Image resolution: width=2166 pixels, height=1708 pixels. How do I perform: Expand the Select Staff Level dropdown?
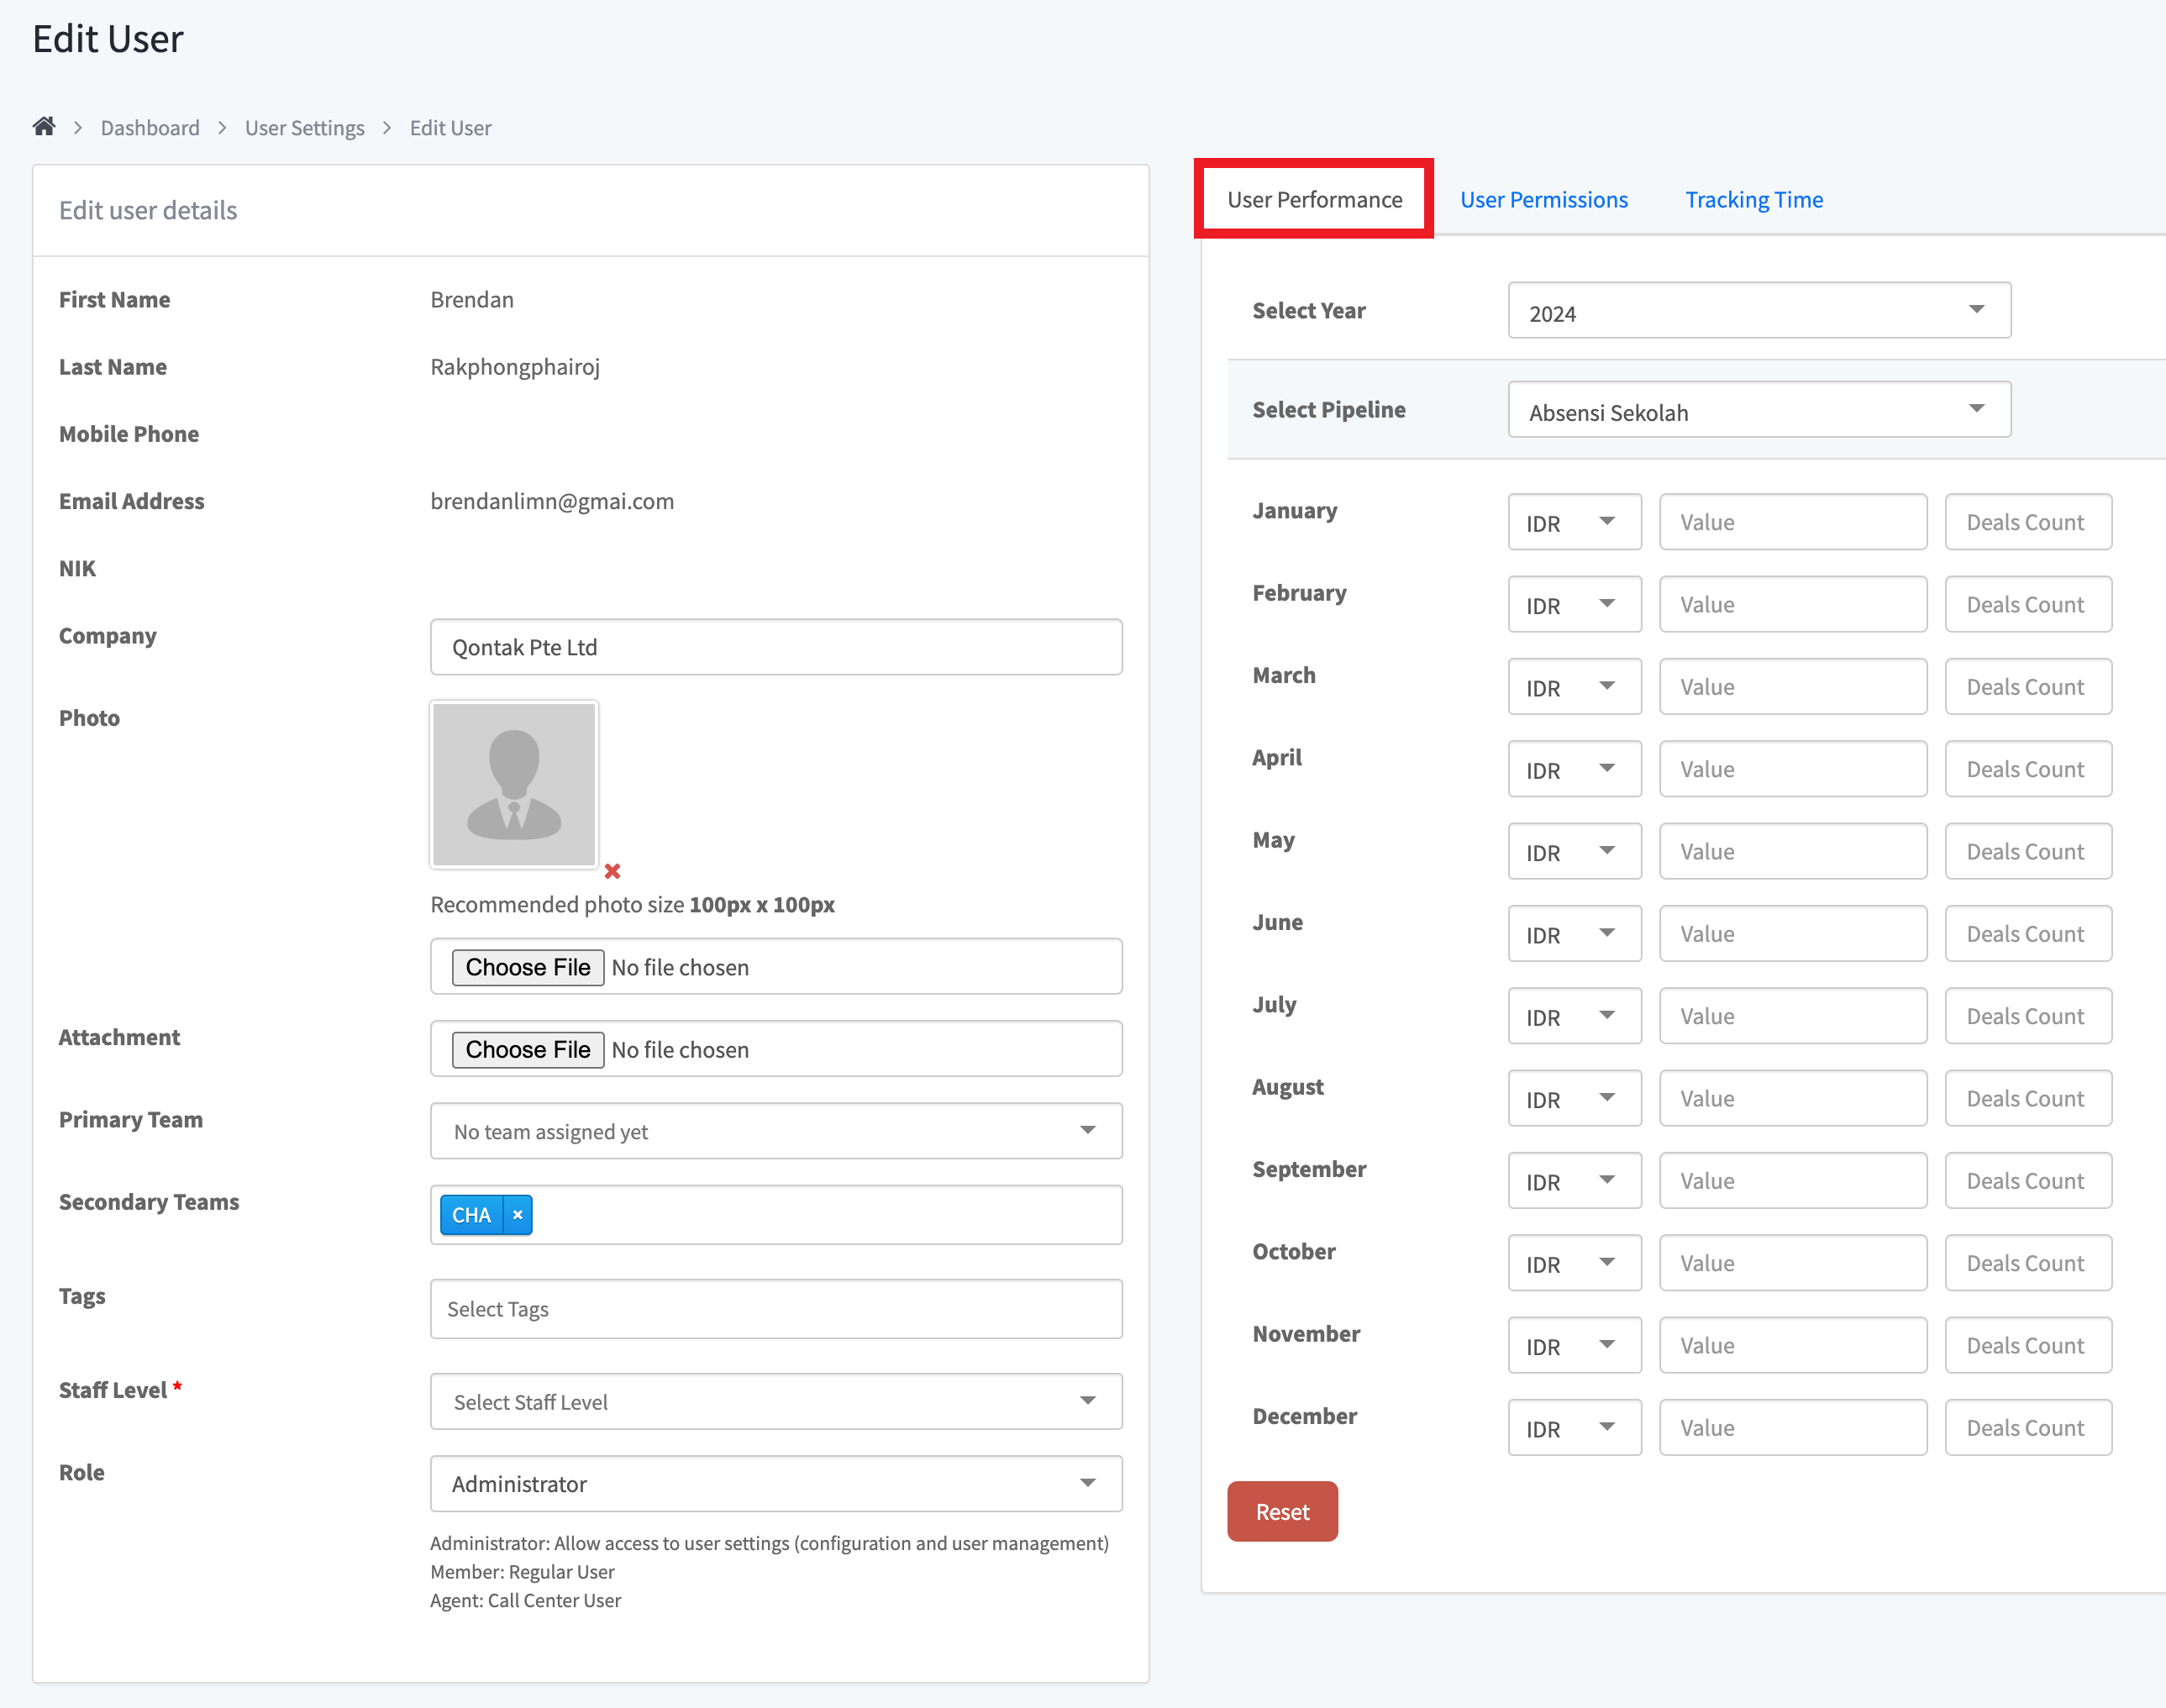(x=775, y=1401)
